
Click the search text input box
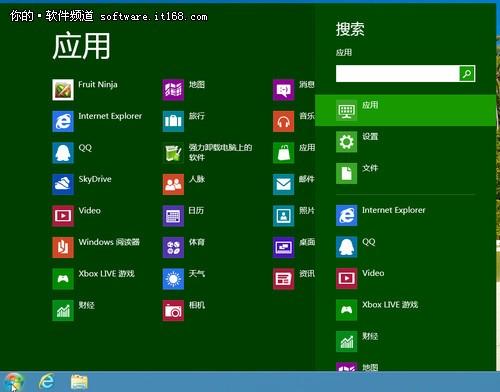click(x=398, y=73)
